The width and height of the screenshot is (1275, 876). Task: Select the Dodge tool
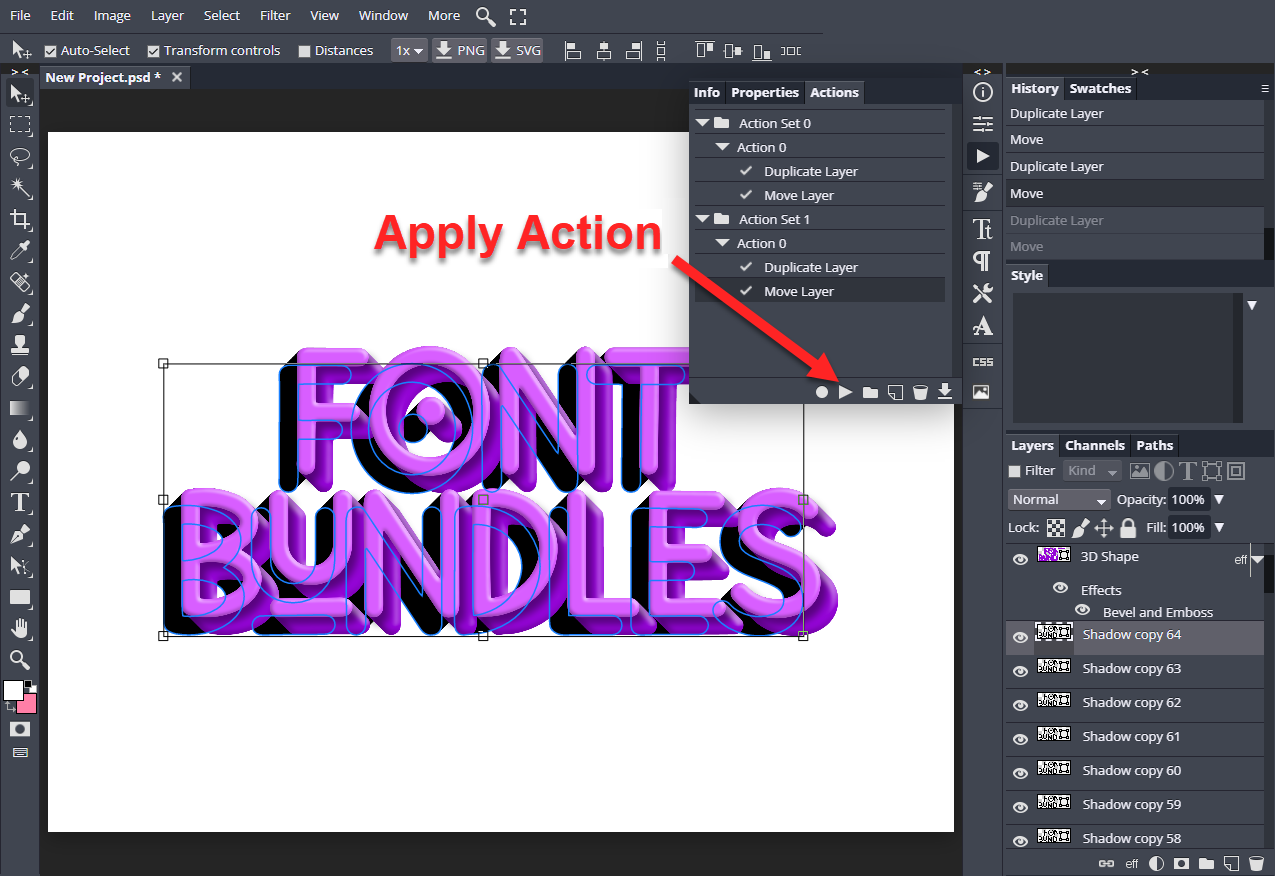(20, 471)
